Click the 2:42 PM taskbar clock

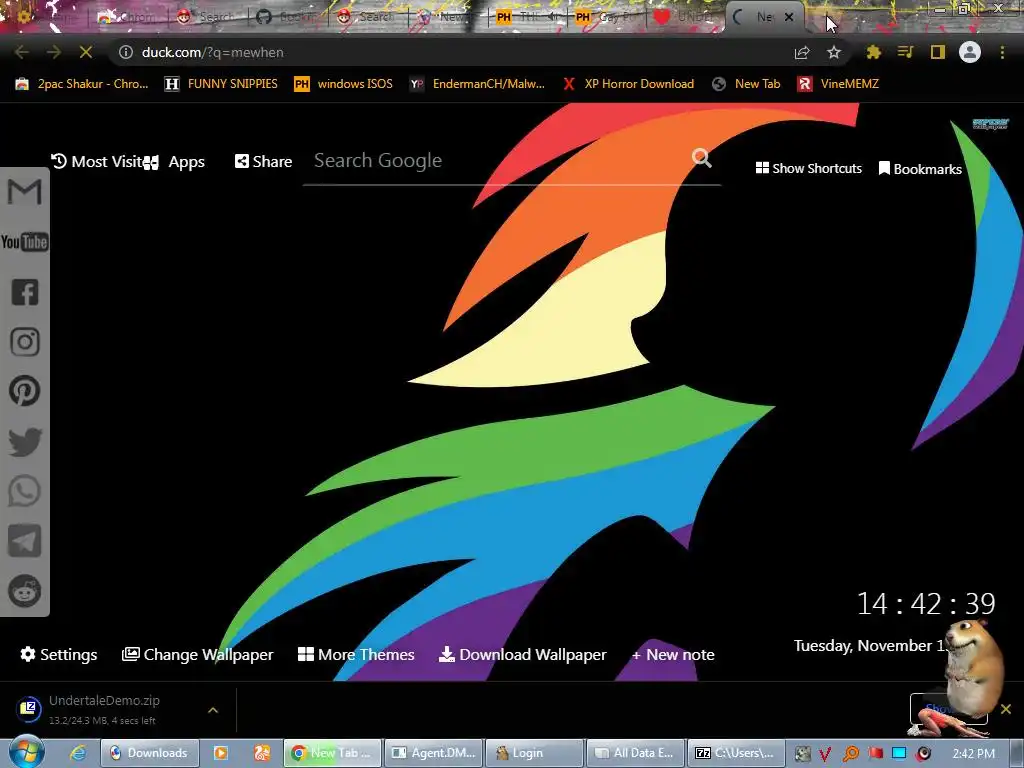coord(973,754)
